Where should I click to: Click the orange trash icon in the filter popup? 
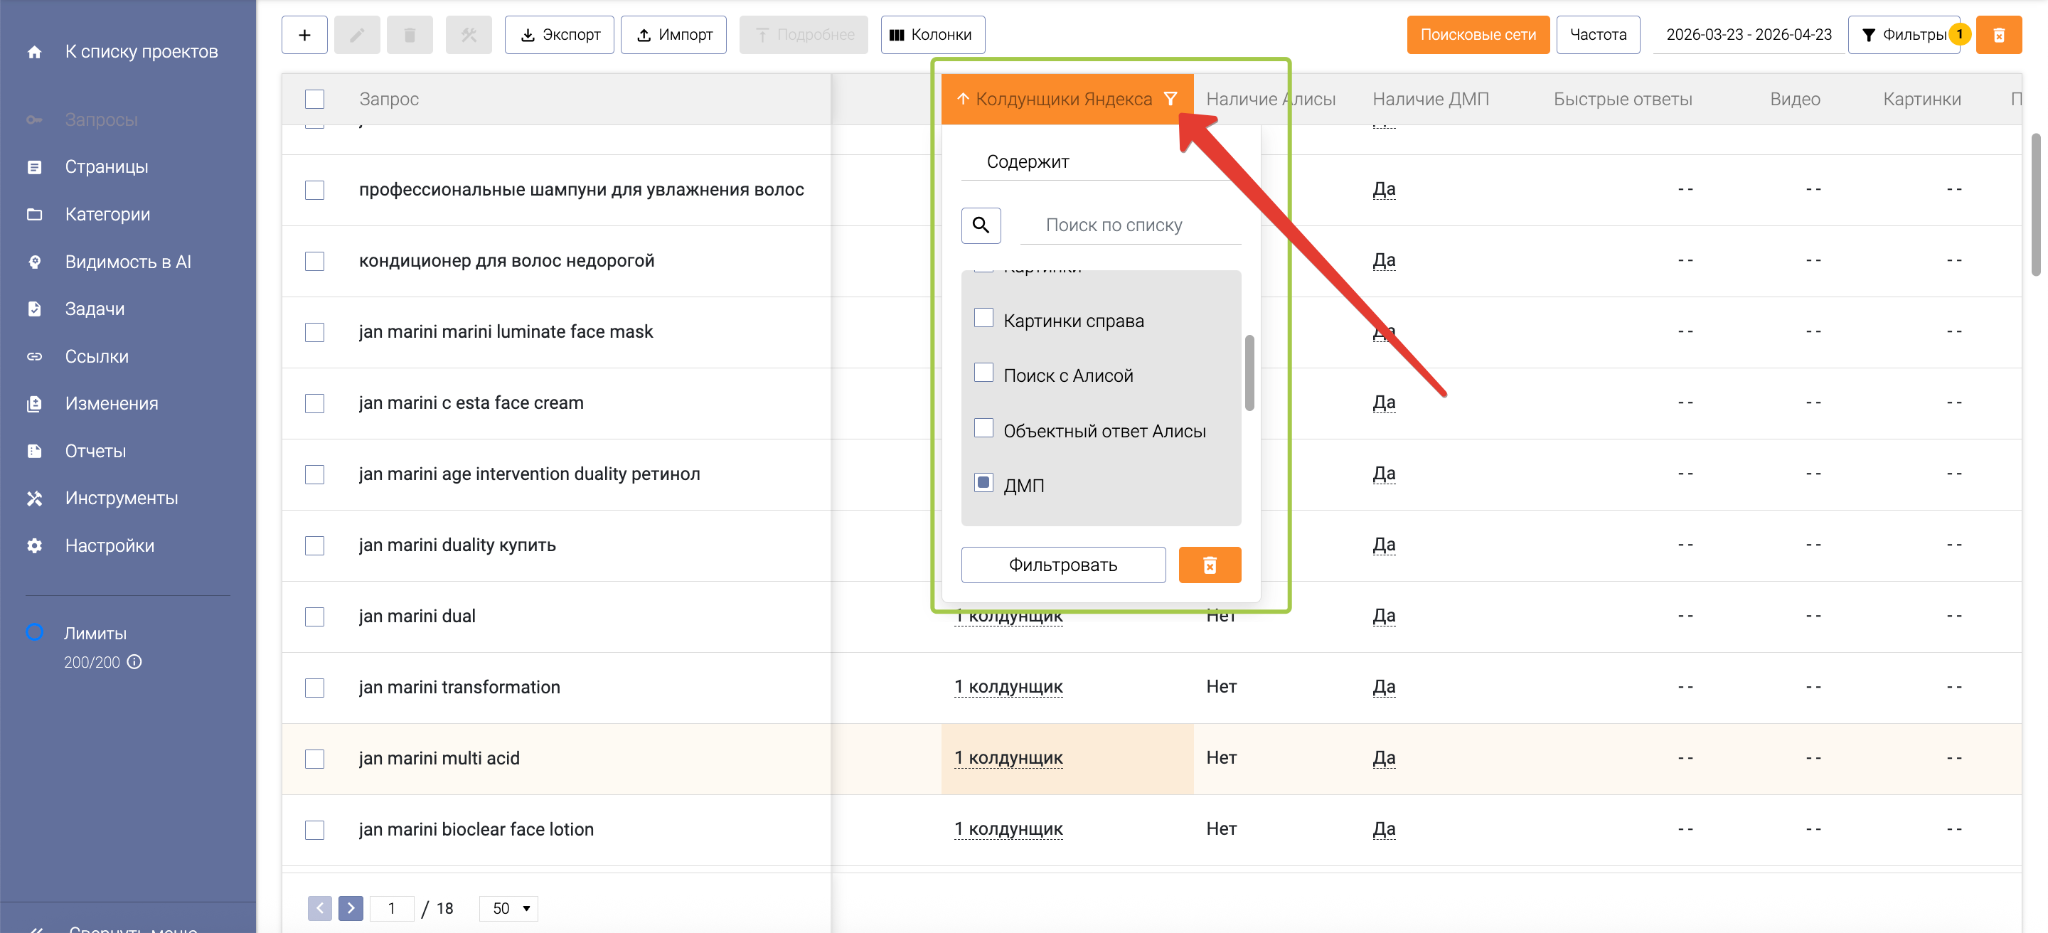pos(1209,565)
